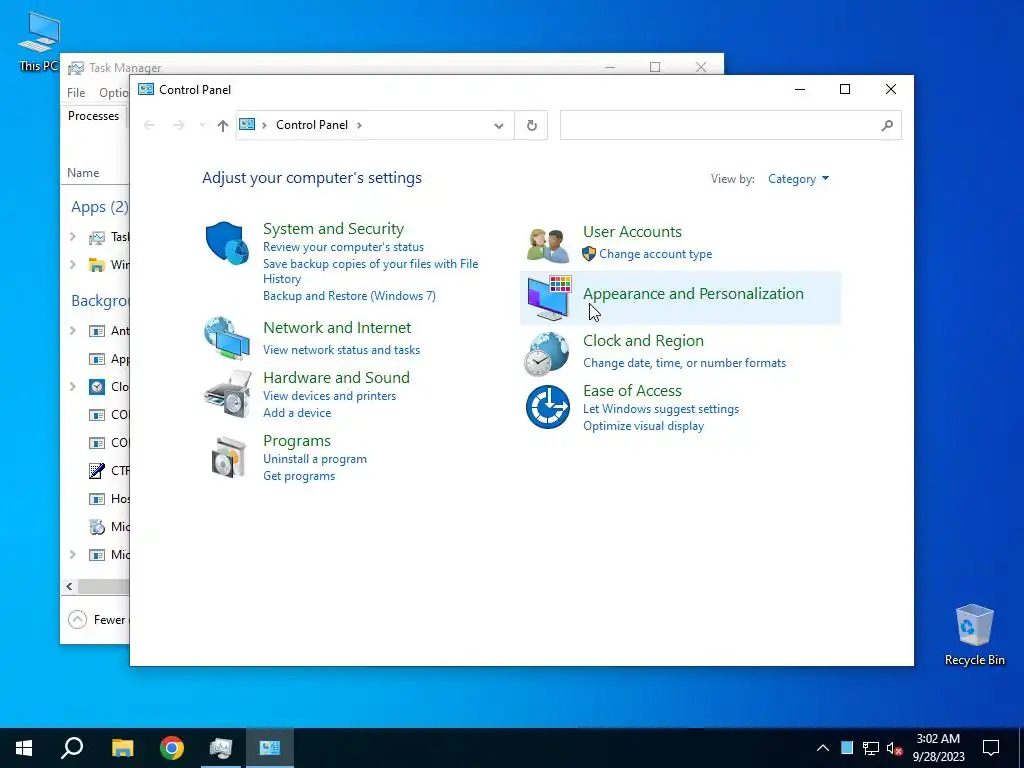Expand the Antimalware process row
Viewport: 1024px width, 768px height.
tap(72, 330)
